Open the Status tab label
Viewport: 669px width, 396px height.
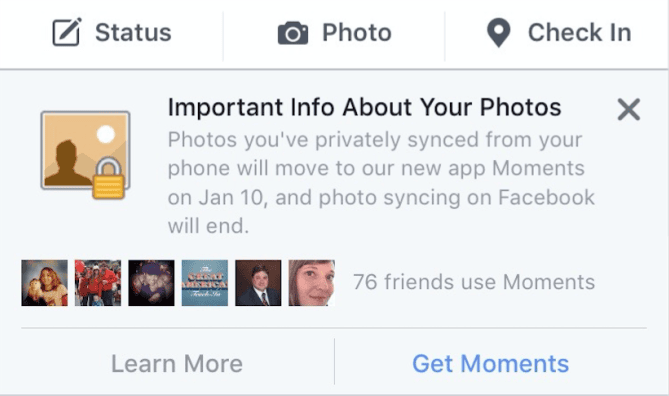click(x=133, y=32)
